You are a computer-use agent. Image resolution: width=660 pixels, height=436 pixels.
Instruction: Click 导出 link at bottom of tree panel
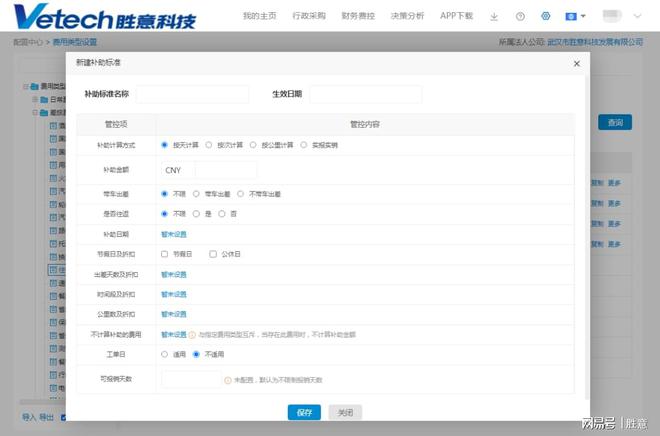[46, 417]
